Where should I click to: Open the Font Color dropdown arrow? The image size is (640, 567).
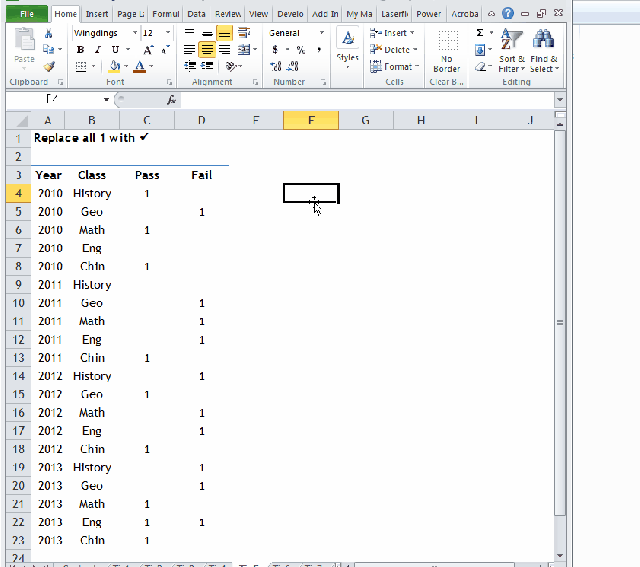click(x=151, y=66)
